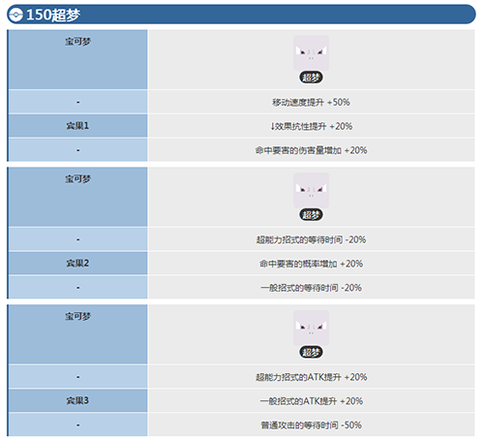
Task: Click the Mewtwo face image in nest 2
Action: pos(311,190)
